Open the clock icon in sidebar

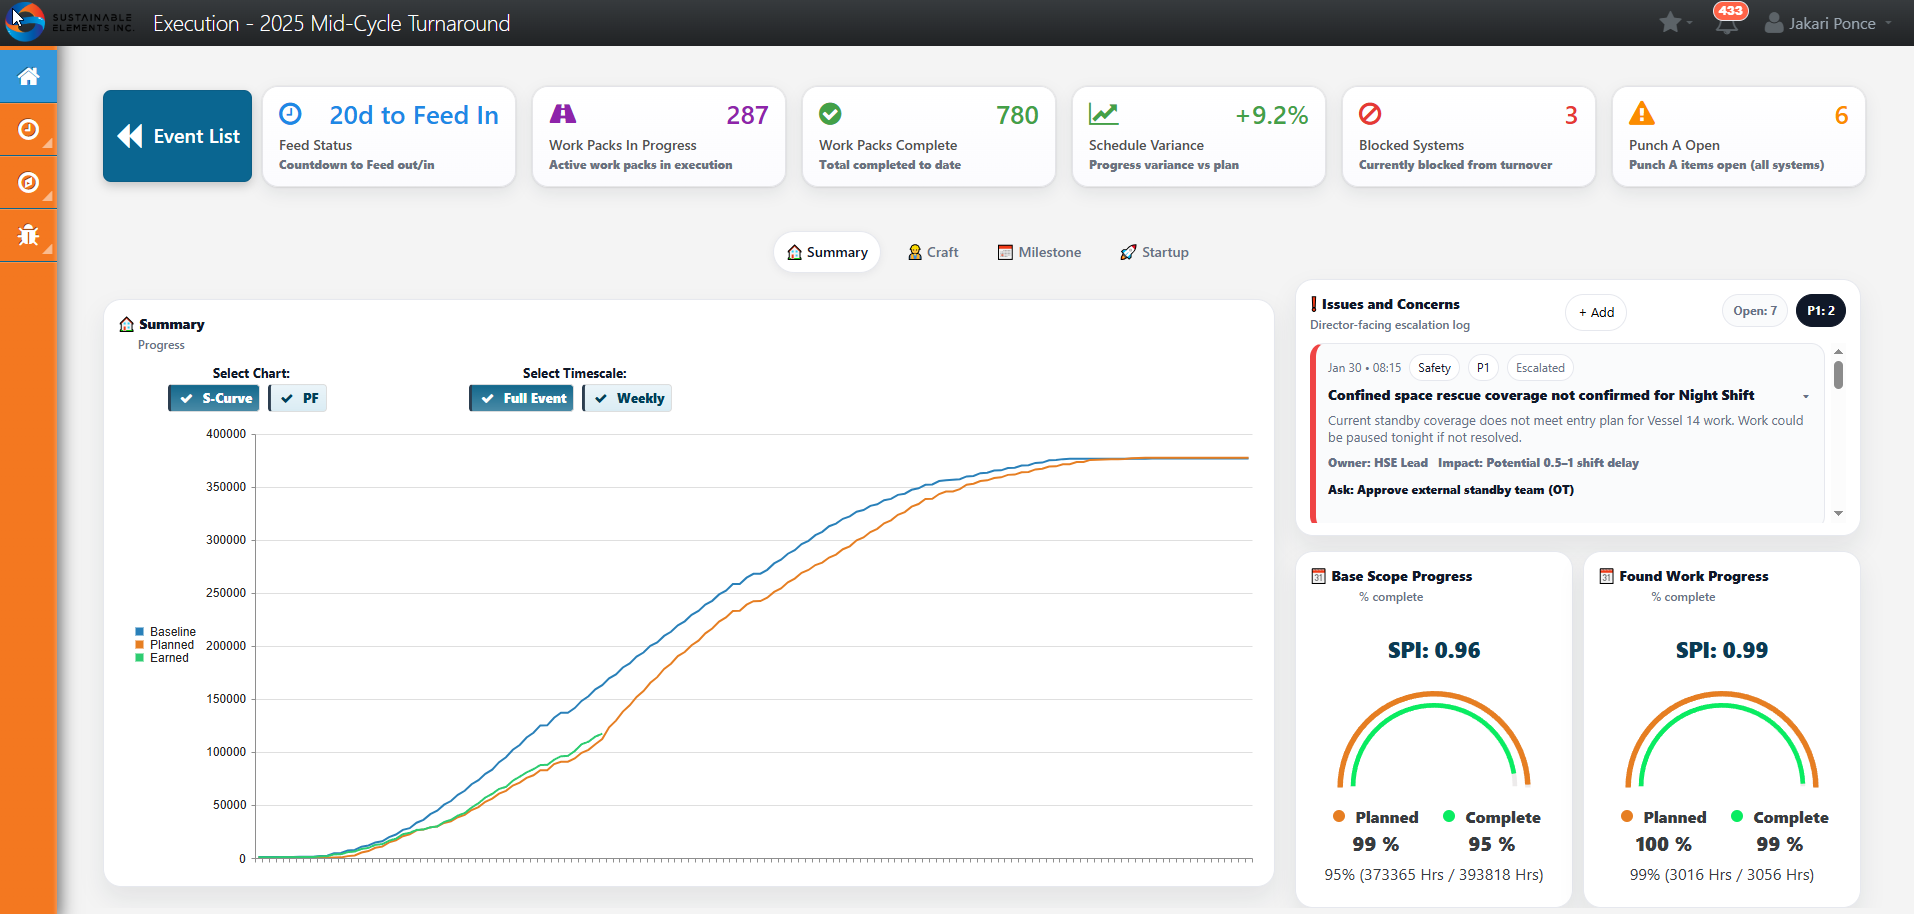[28, 129]
